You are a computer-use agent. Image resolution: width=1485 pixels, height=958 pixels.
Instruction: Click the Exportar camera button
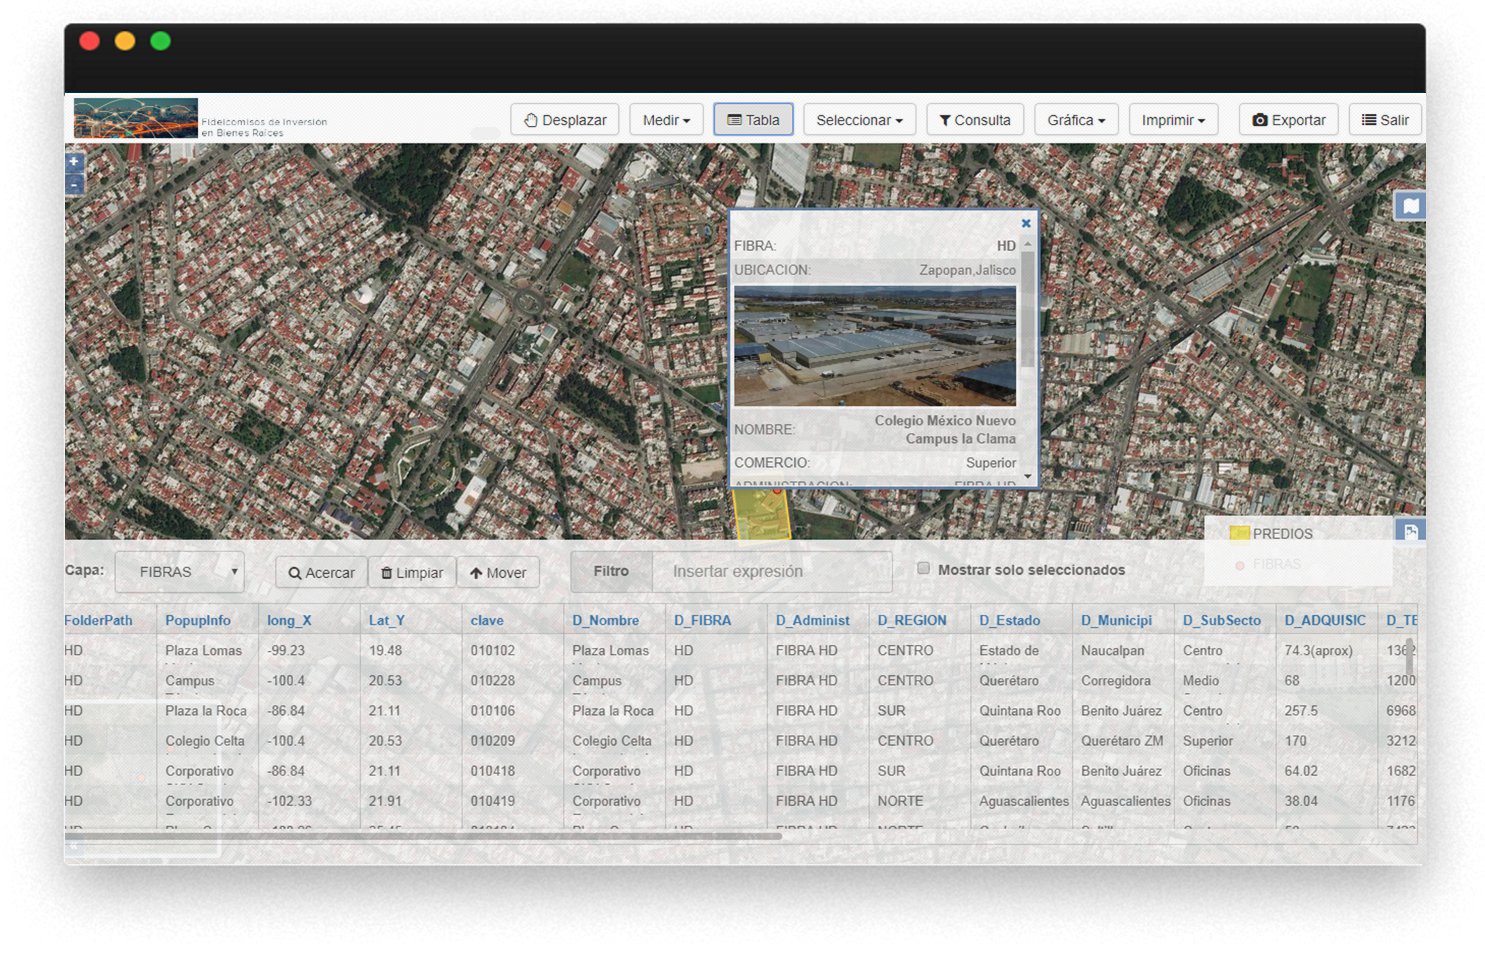[x=1289, y=120]
